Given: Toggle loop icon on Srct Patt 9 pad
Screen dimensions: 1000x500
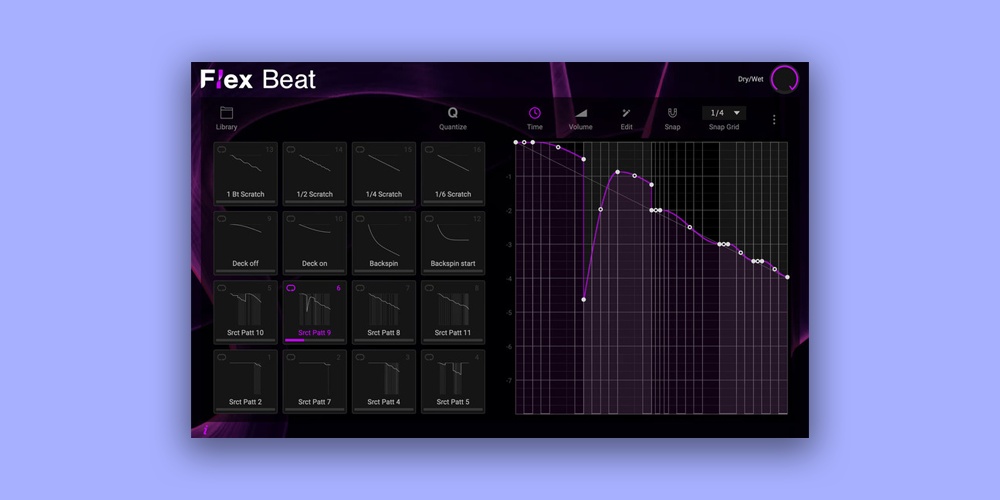Looking at the screenshot, I should click(x=291, y=288).
